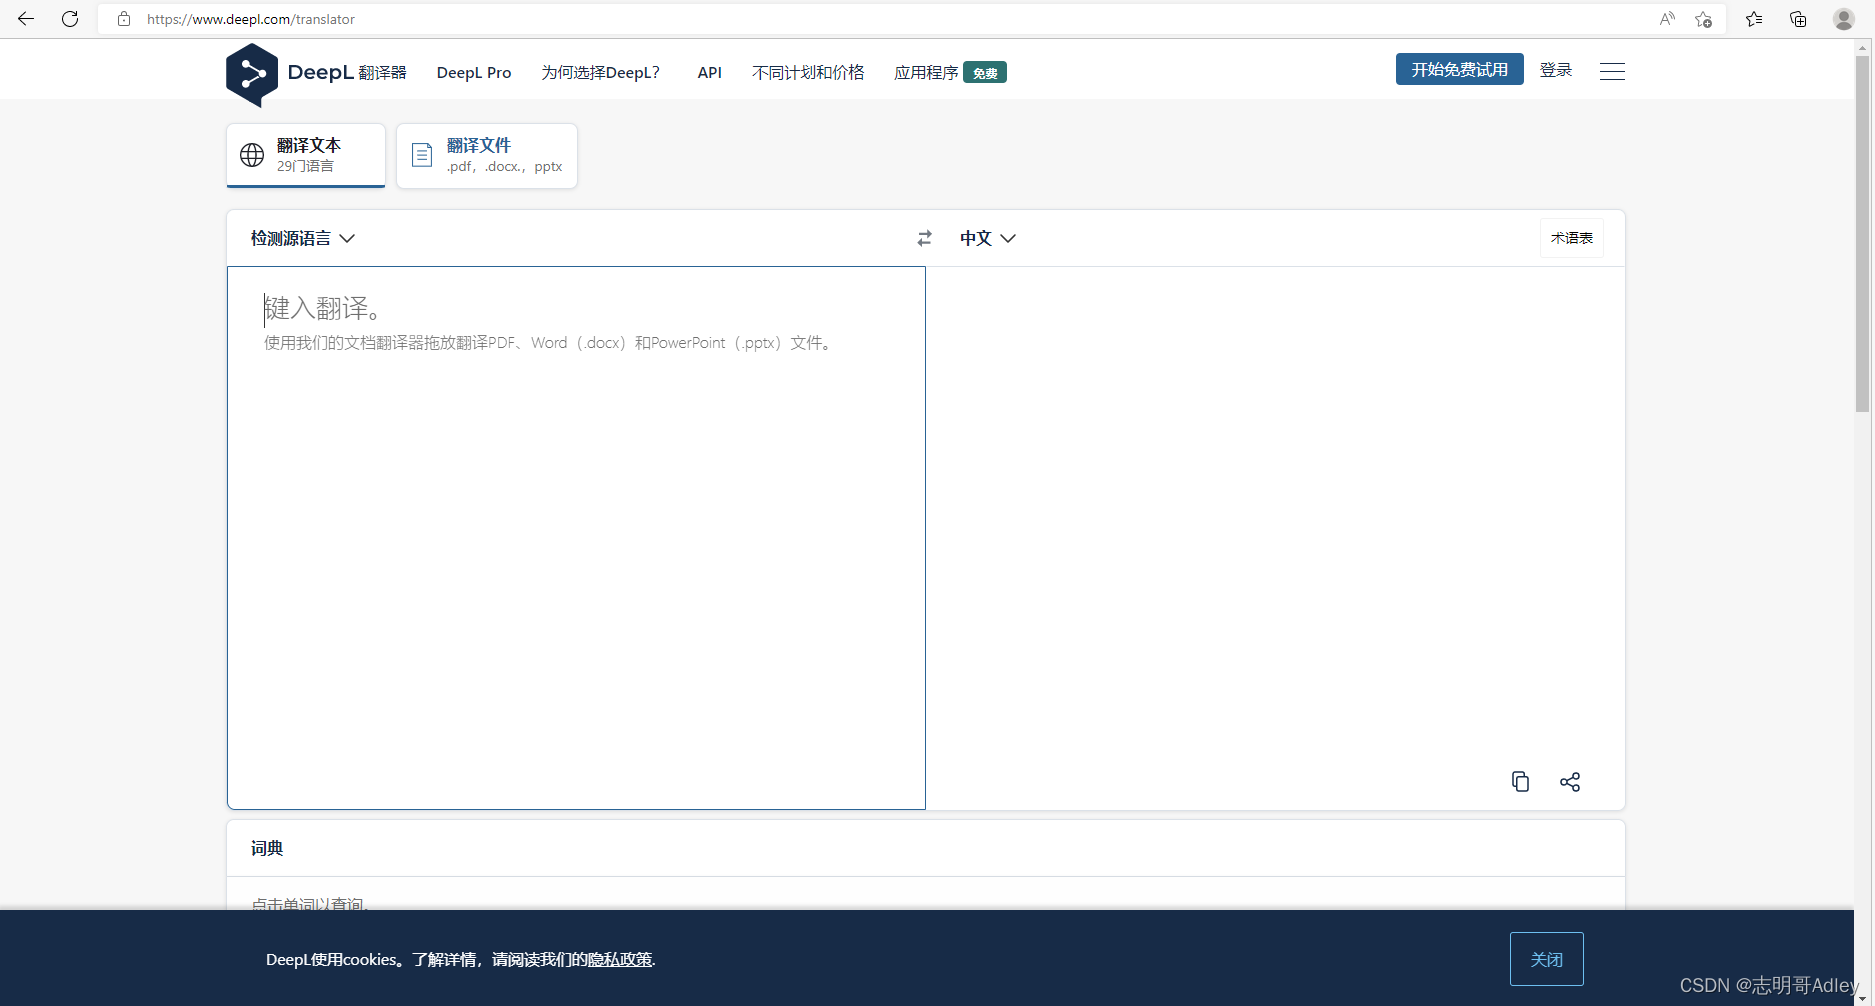Click the 免费 badge next to 应用程序

point(985,73)
